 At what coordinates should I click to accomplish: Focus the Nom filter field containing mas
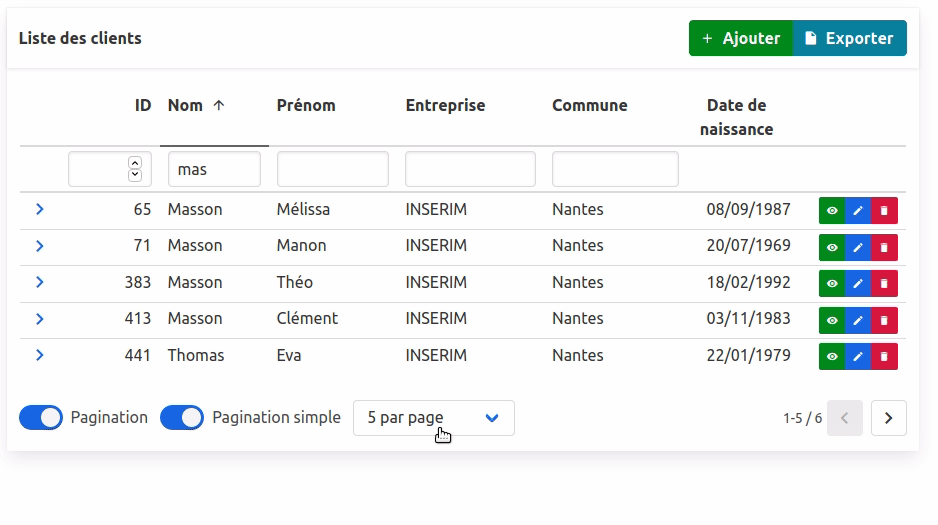point(214,169)
